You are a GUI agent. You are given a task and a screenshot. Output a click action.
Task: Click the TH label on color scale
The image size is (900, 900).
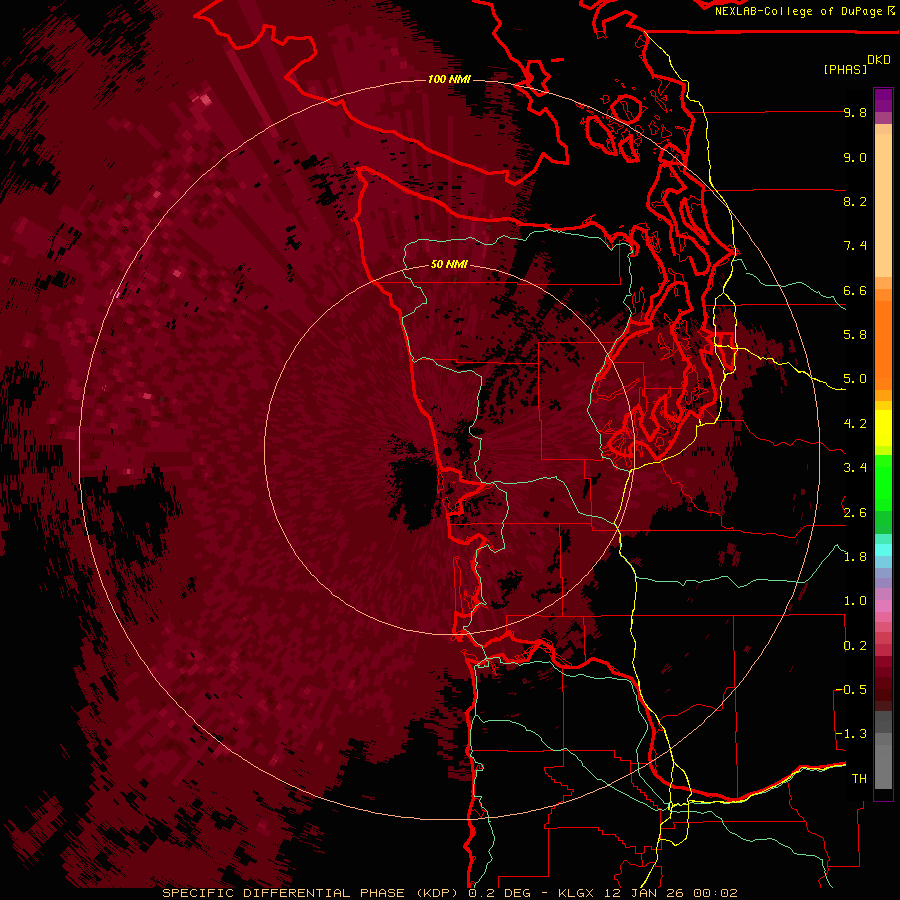[x=859, y=778]
